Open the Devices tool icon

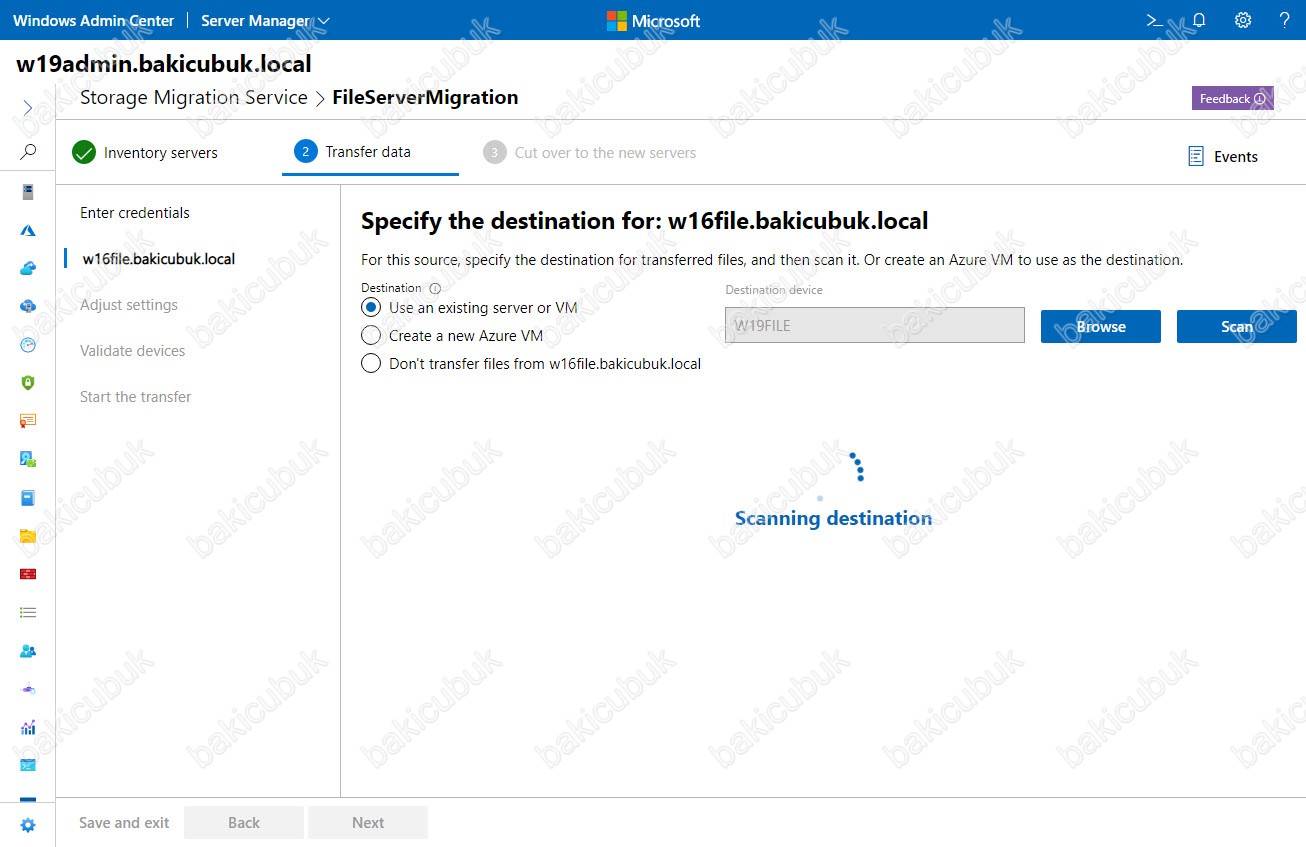28,459
